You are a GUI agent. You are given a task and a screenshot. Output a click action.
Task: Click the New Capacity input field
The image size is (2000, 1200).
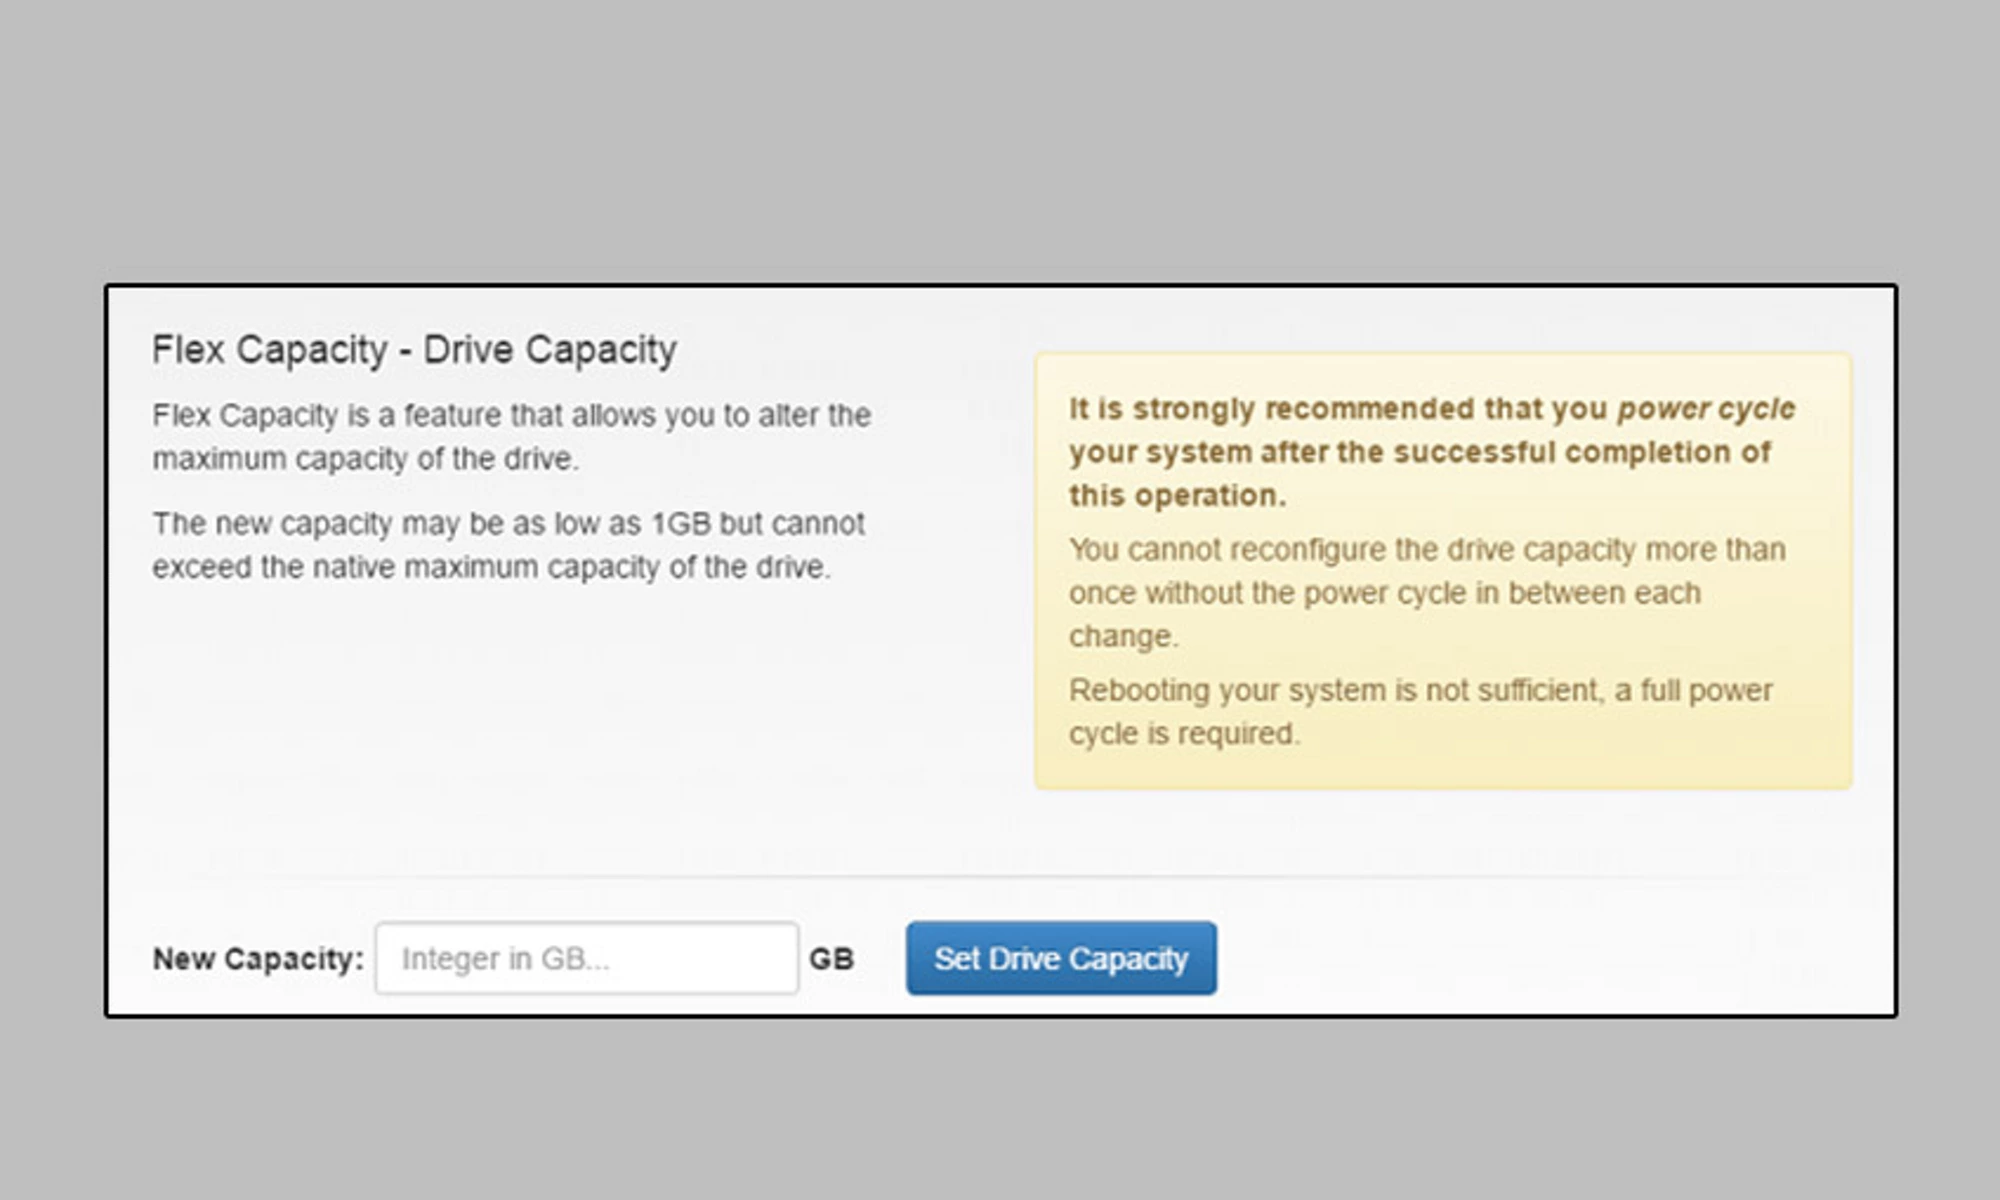point(586,958)
